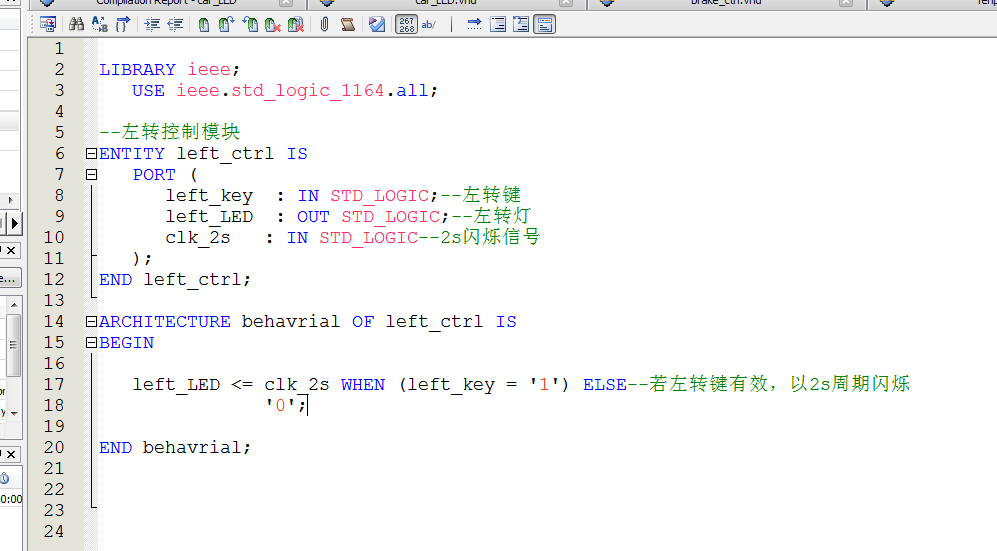Click the float window icon in toolbar
Screen dimensions: 997x551
pos(48,24)
